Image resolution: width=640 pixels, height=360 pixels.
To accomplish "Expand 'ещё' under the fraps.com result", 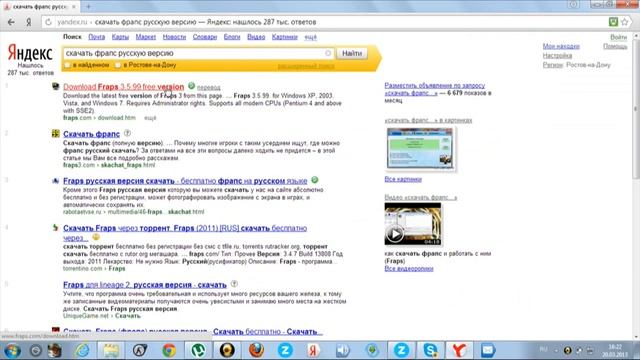I will [150, 118].
